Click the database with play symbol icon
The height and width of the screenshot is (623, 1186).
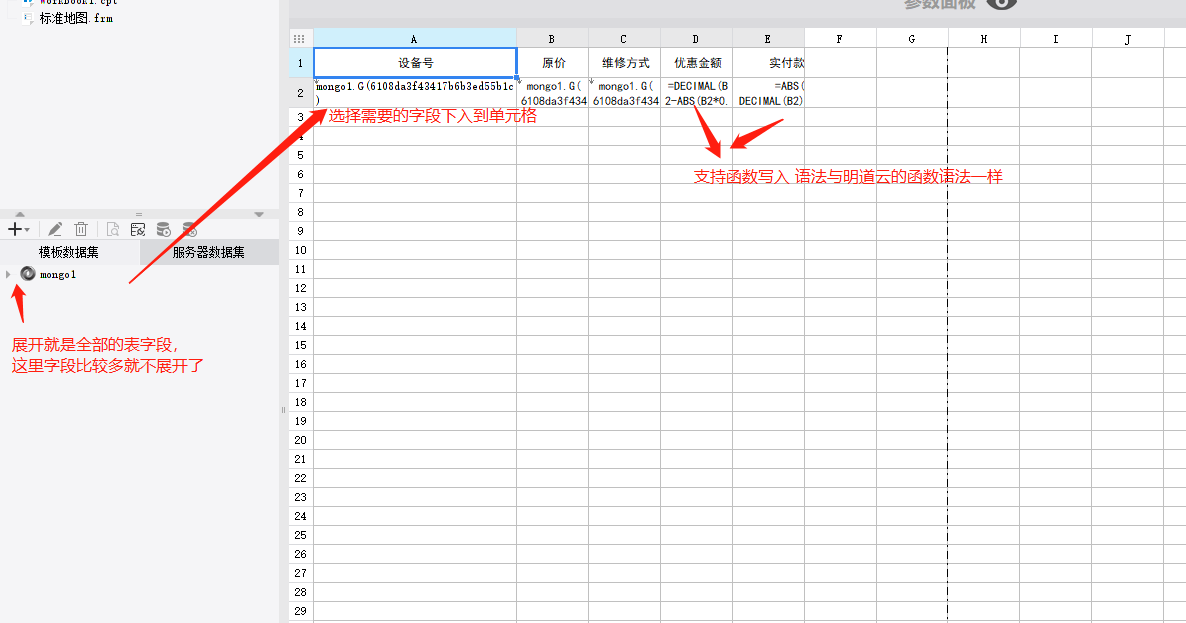click(x=163, y=229)
